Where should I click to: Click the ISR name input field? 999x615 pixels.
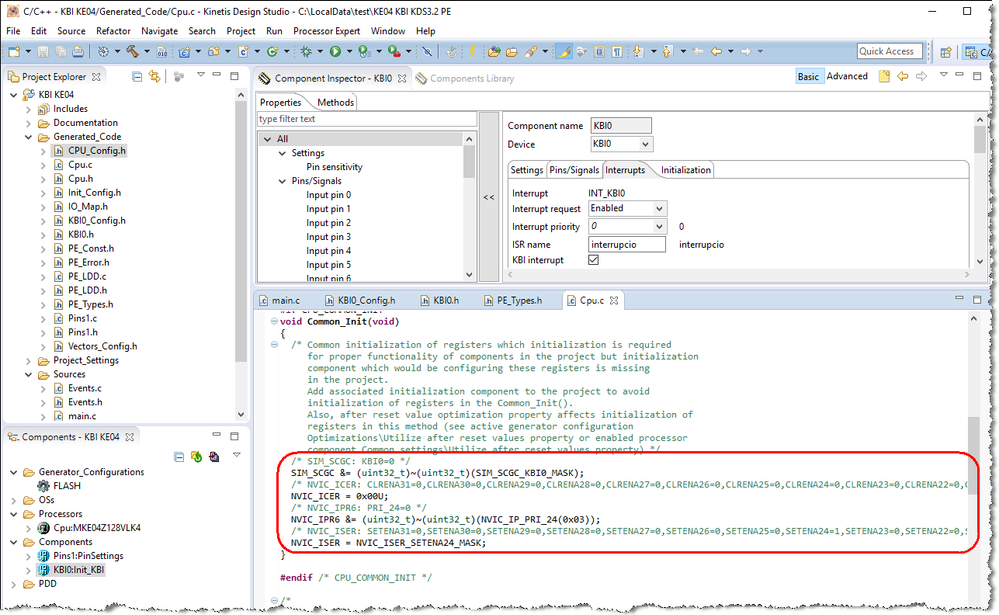[626, 244]
